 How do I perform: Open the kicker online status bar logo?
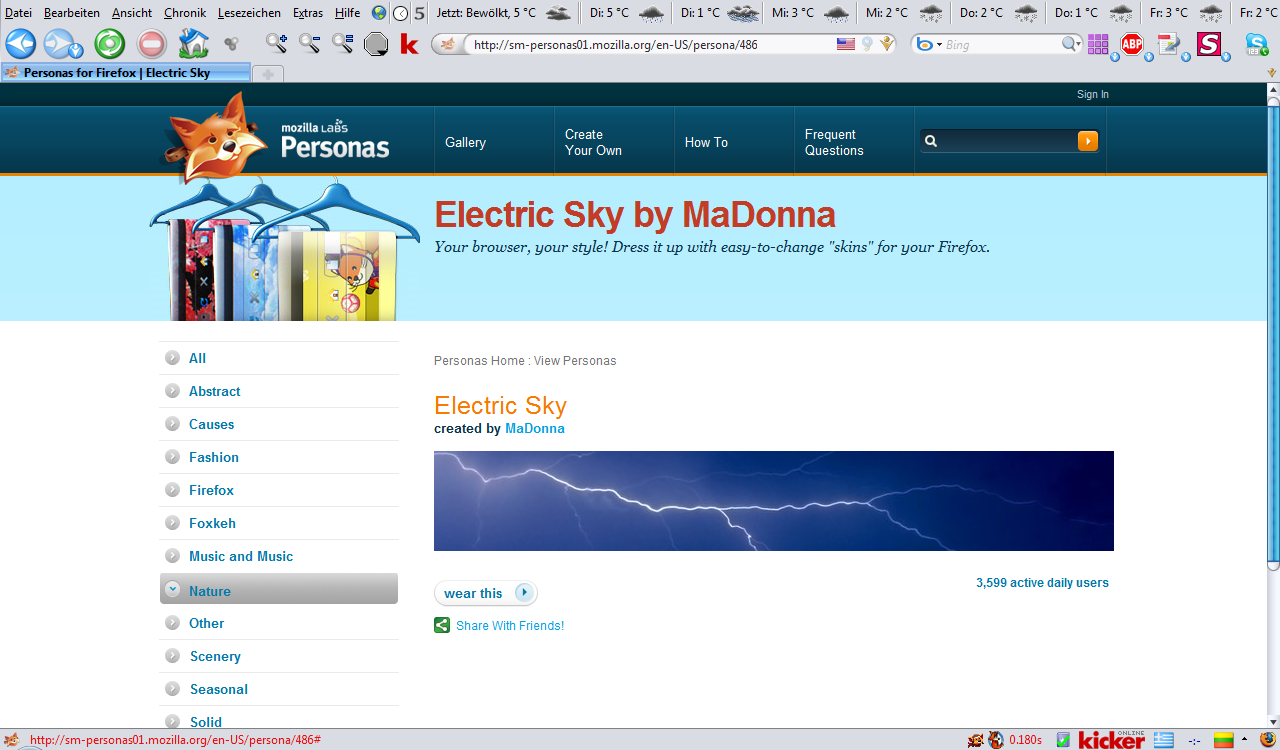click(1111, 740)
